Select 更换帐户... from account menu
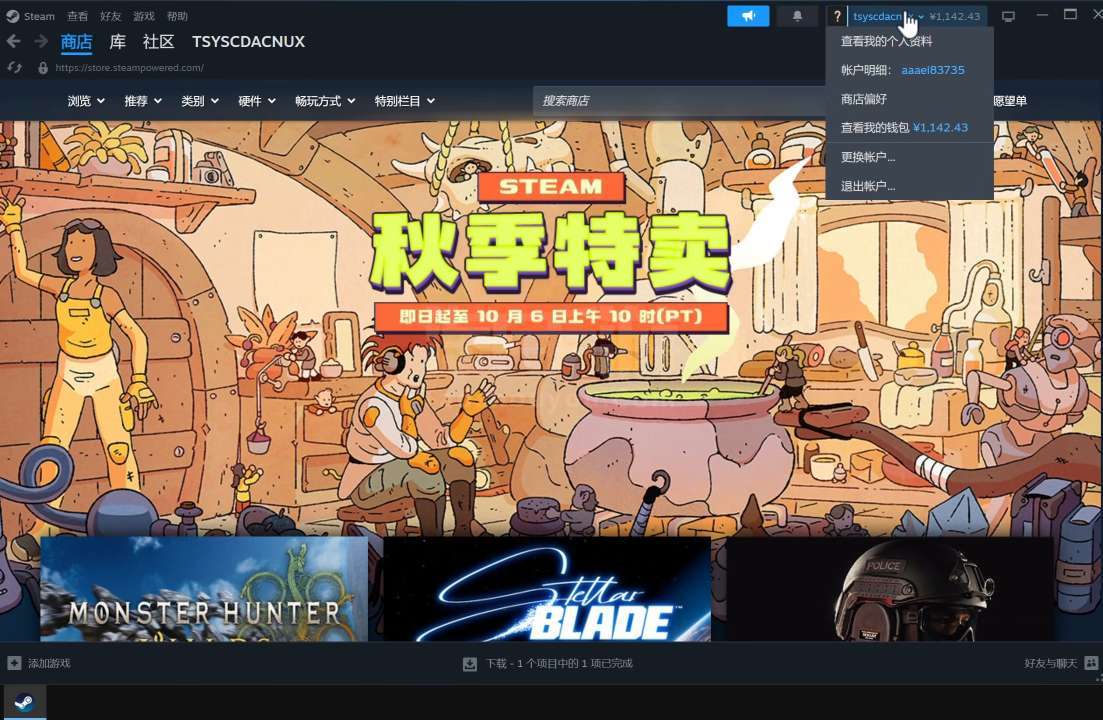 point(868,157)
